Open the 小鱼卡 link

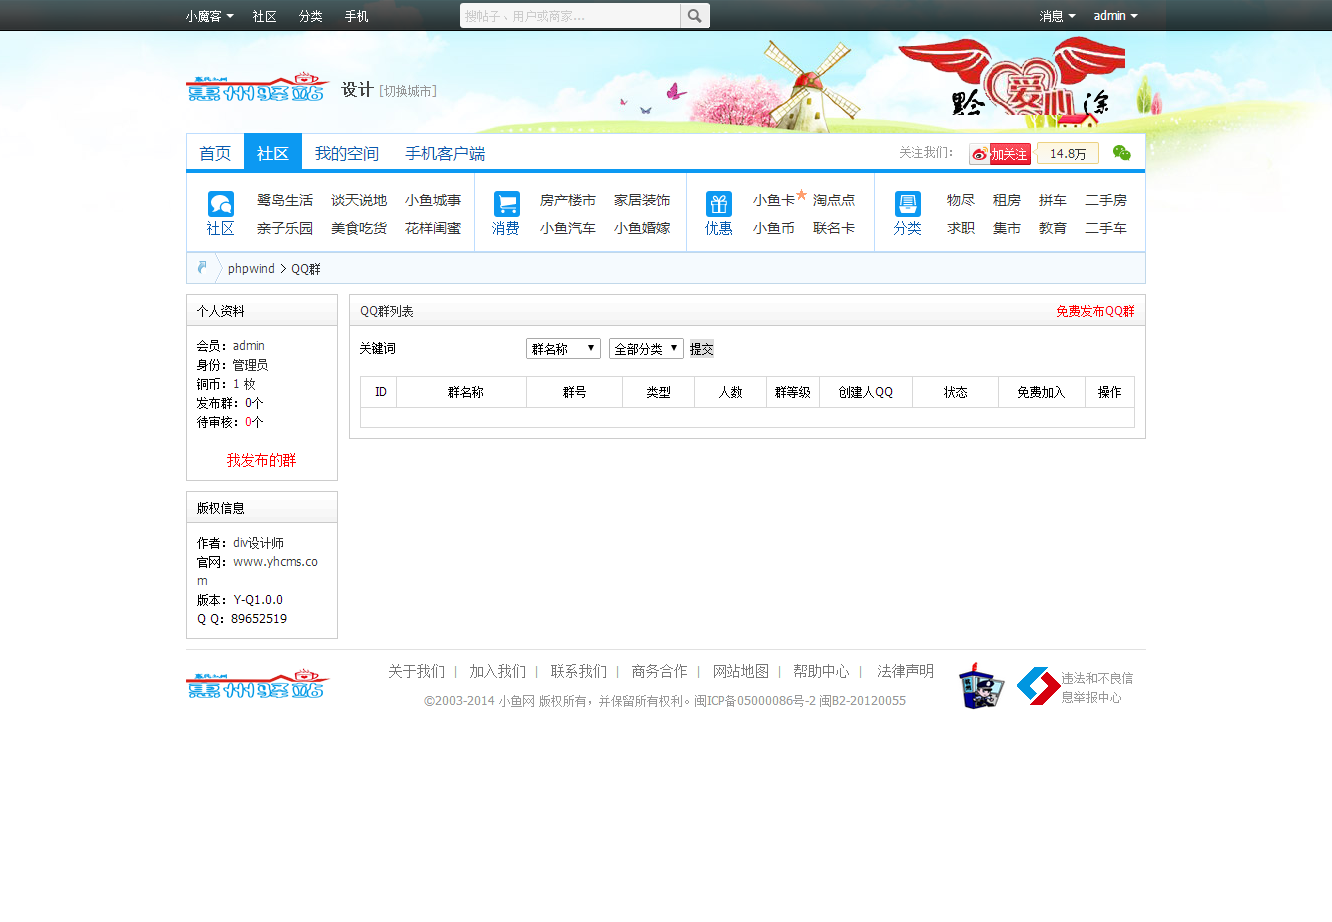point(774,200)
